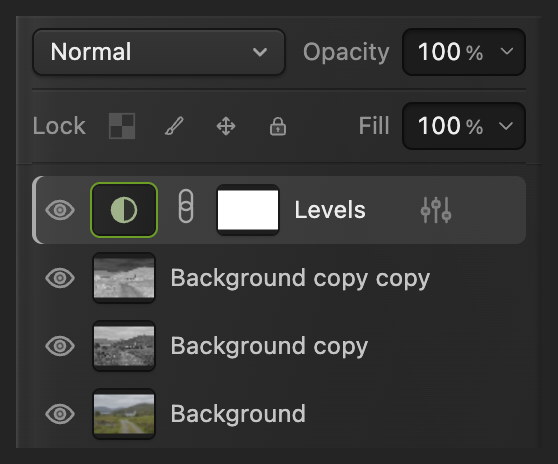Select the Background copy layer name
558x464 pixels.
tap(269, 347)
